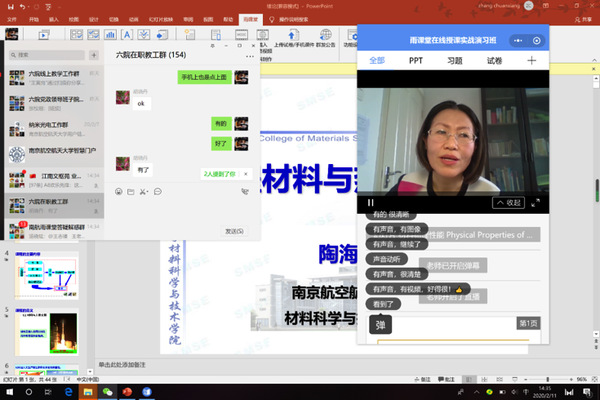Open the send file folder icon in chat
The image size is (600, 400).
pos(131,190)
